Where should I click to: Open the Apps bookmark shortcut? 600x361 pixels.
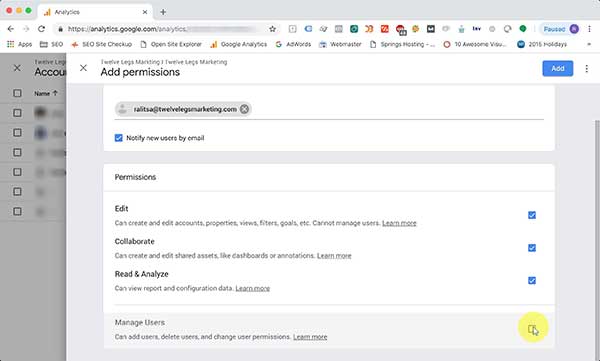click(x=19, y=44)
